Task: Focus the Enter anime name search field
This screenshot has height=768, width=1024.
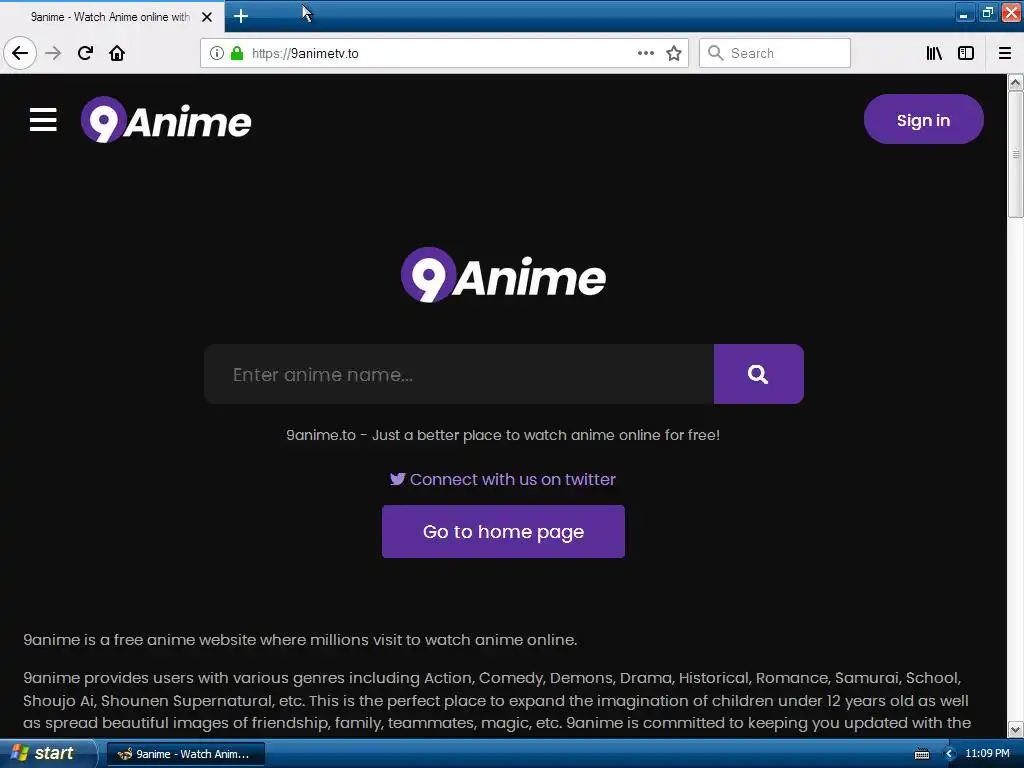Action: 459,374
